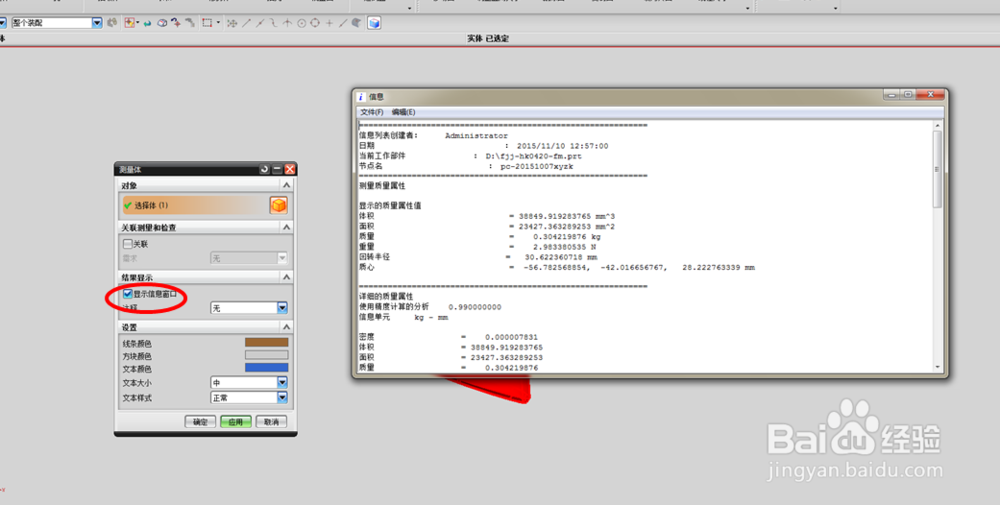Click the greyed icon right of 整个装配 dropdown

pos(112,23)
